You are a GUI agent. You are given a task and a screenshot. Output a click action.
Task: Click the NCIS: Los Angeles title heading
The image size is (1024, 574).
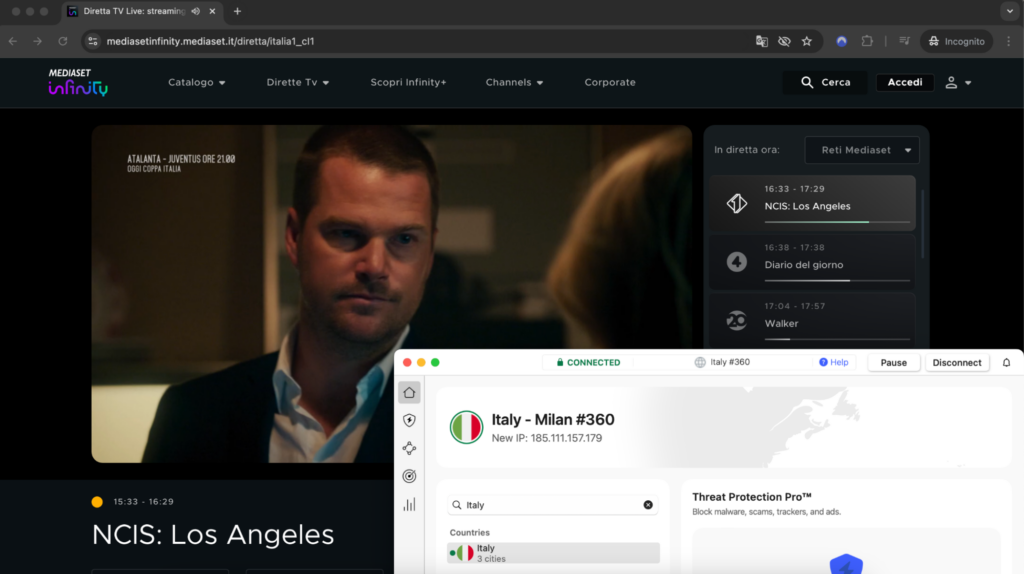[213, 535]
